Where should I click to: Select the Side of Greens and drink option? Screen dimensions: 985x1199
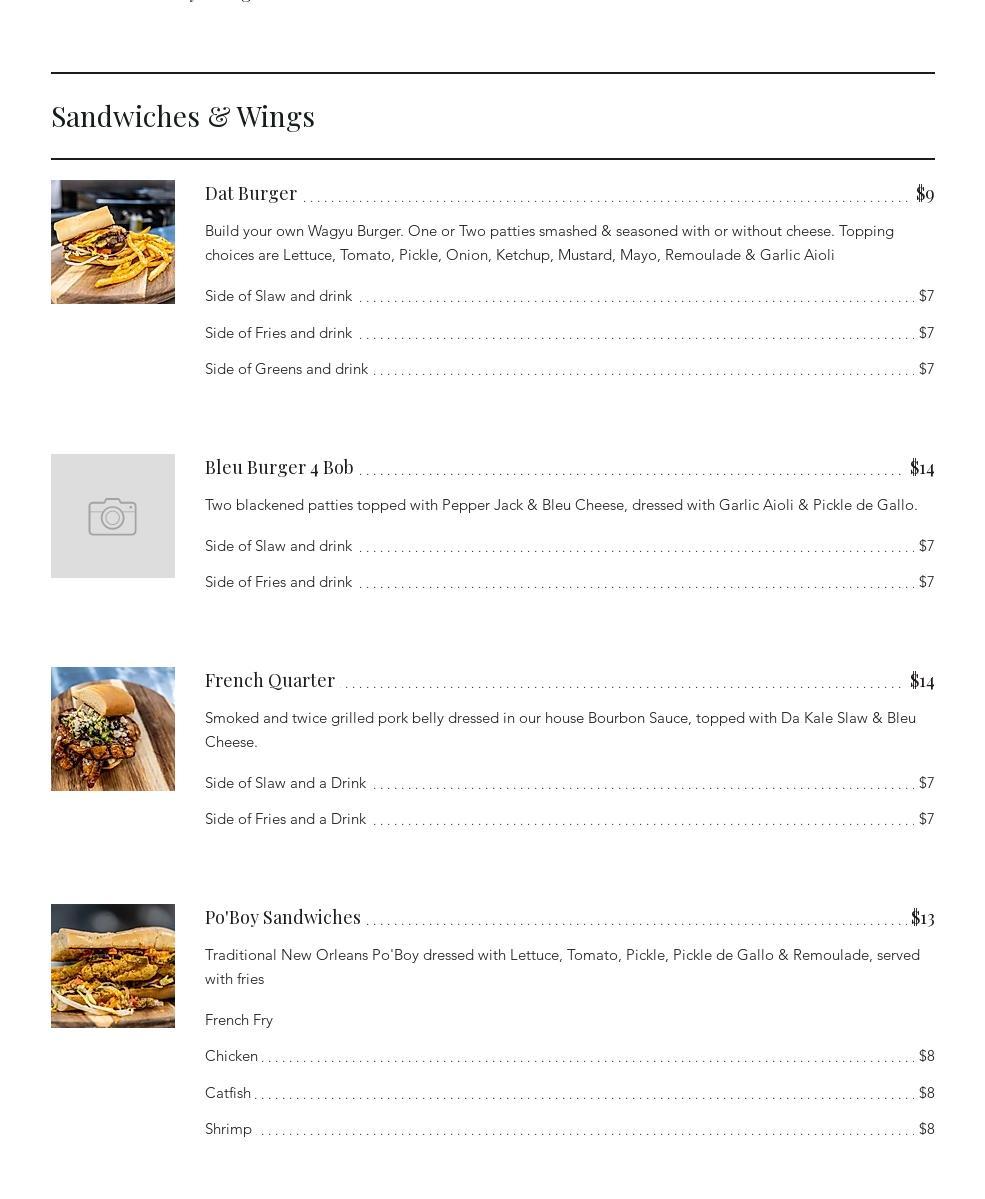tap(286, 369)
